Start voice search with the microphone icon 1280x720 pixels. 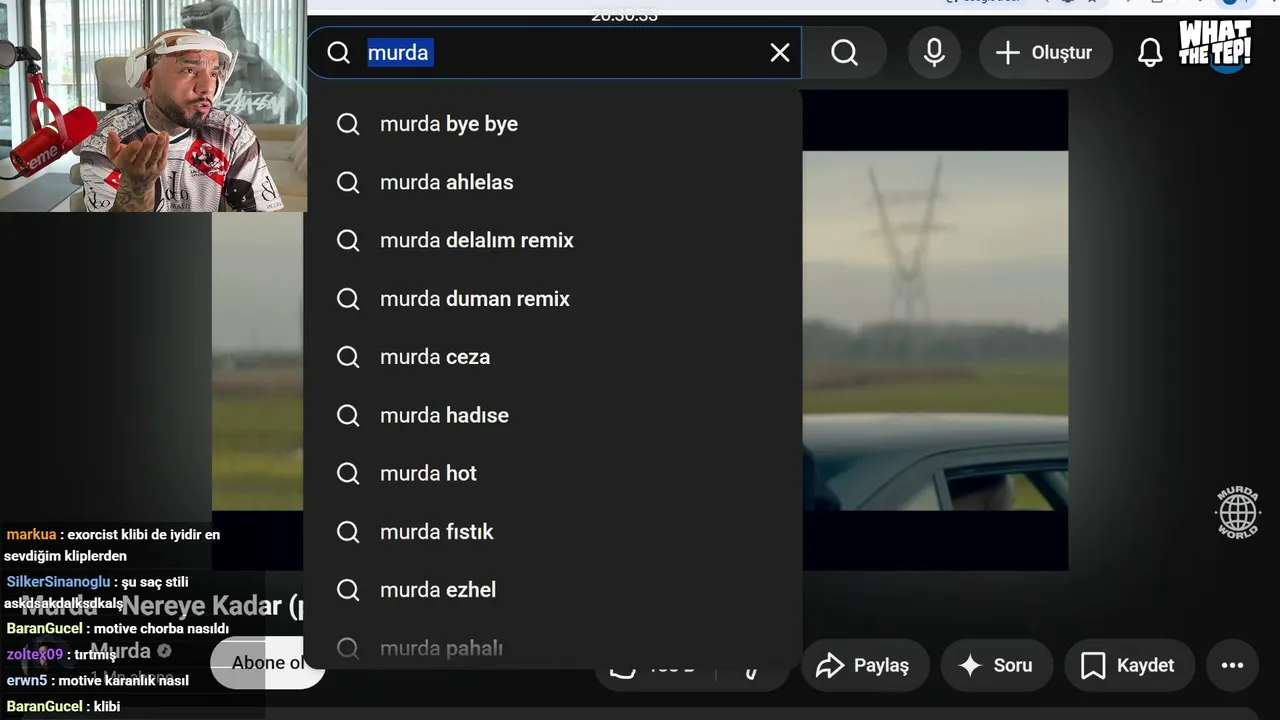point(934,53)
